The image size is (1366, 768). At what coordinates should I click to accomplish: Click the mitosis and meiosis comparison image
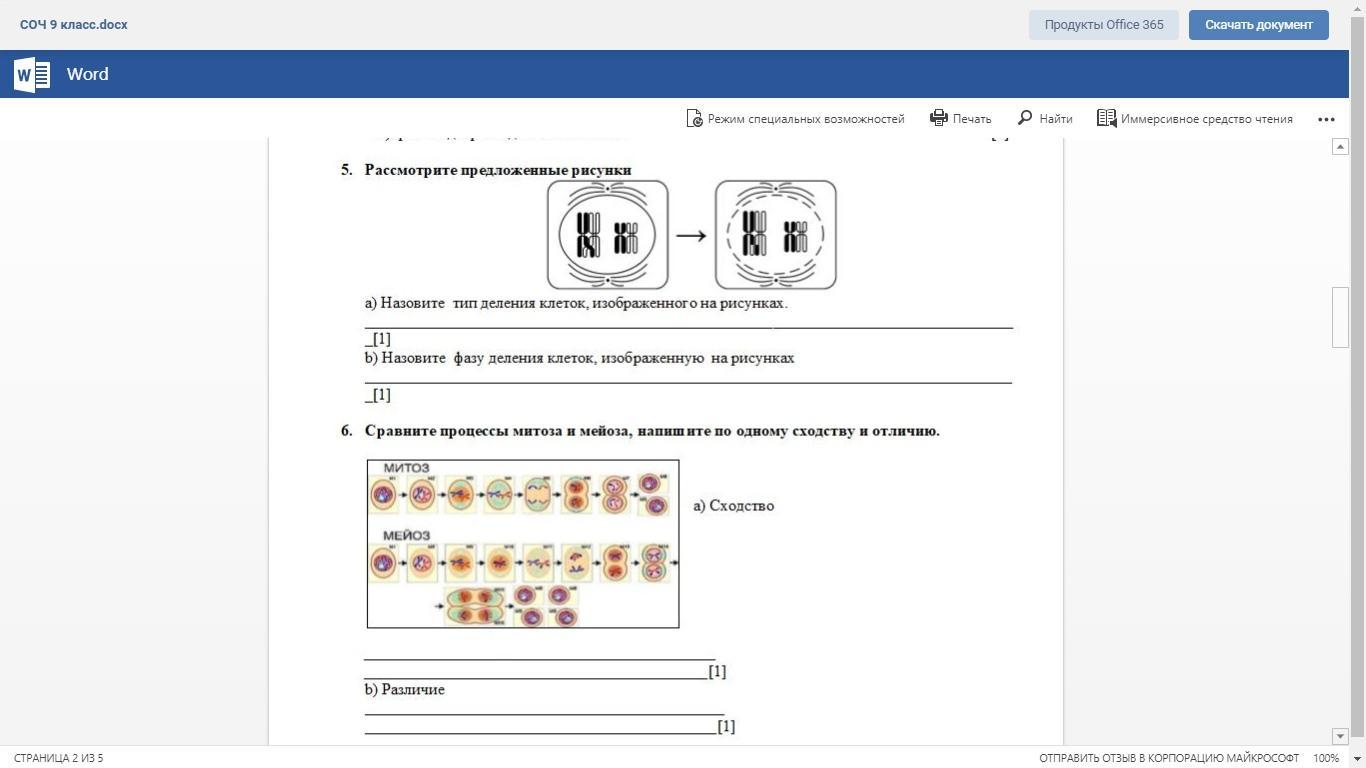pos(523,544)
